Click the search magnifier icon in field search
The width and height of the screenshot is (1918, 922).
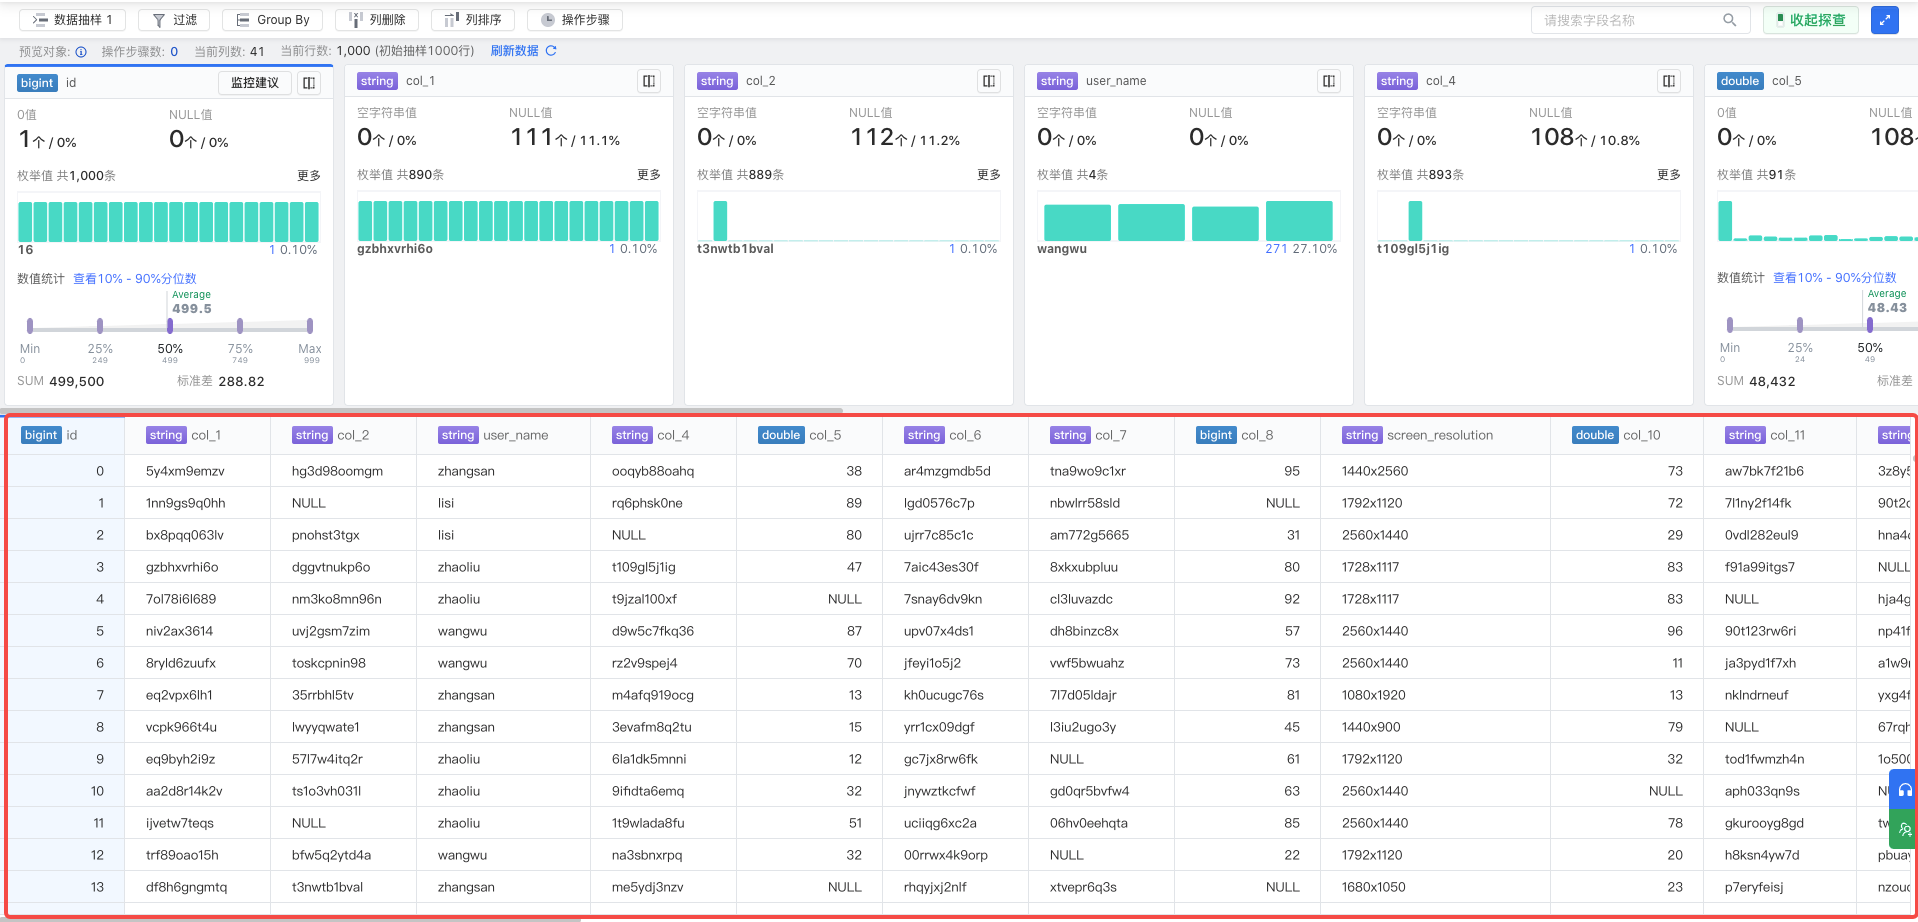click(1729, 20)
